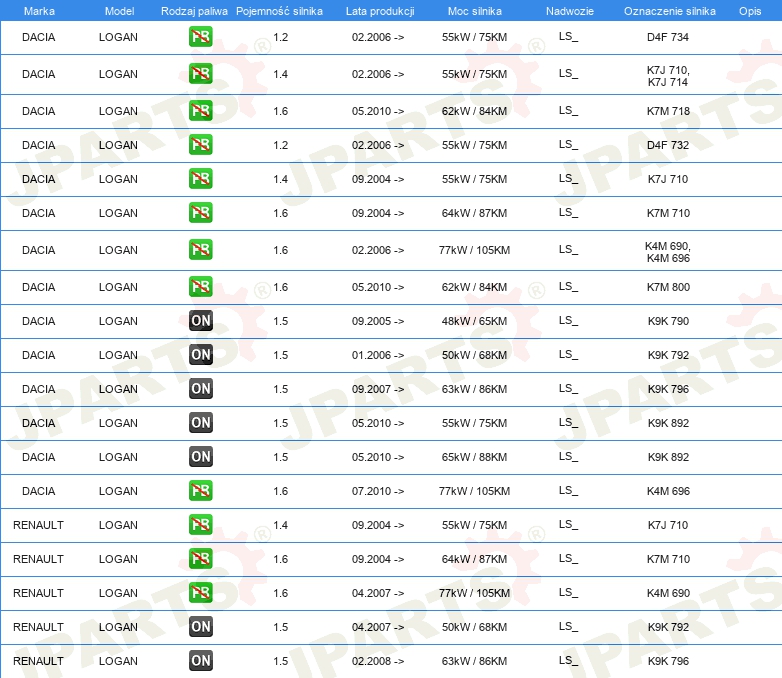
Task: Click the power value 65kW / 88KM
Action: coord(474,456)
